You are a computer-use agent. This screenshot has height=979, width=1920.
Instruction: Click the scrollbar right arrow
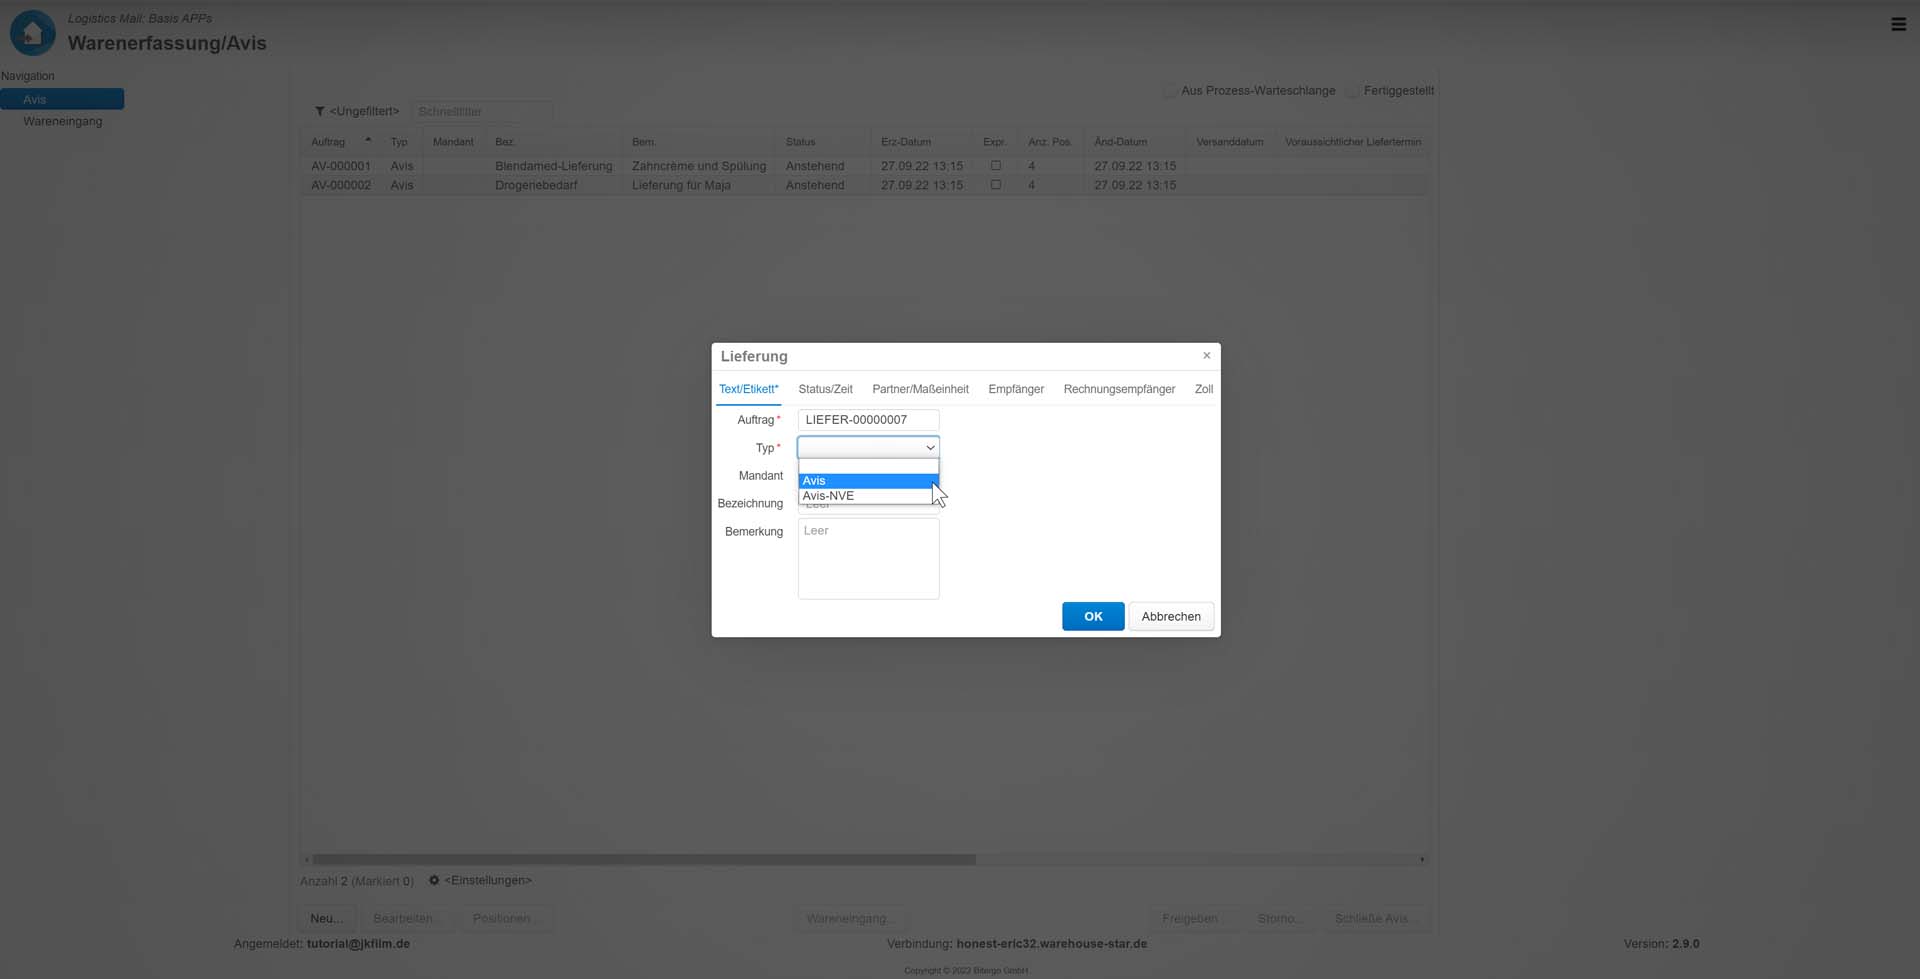pos(1422,859)
